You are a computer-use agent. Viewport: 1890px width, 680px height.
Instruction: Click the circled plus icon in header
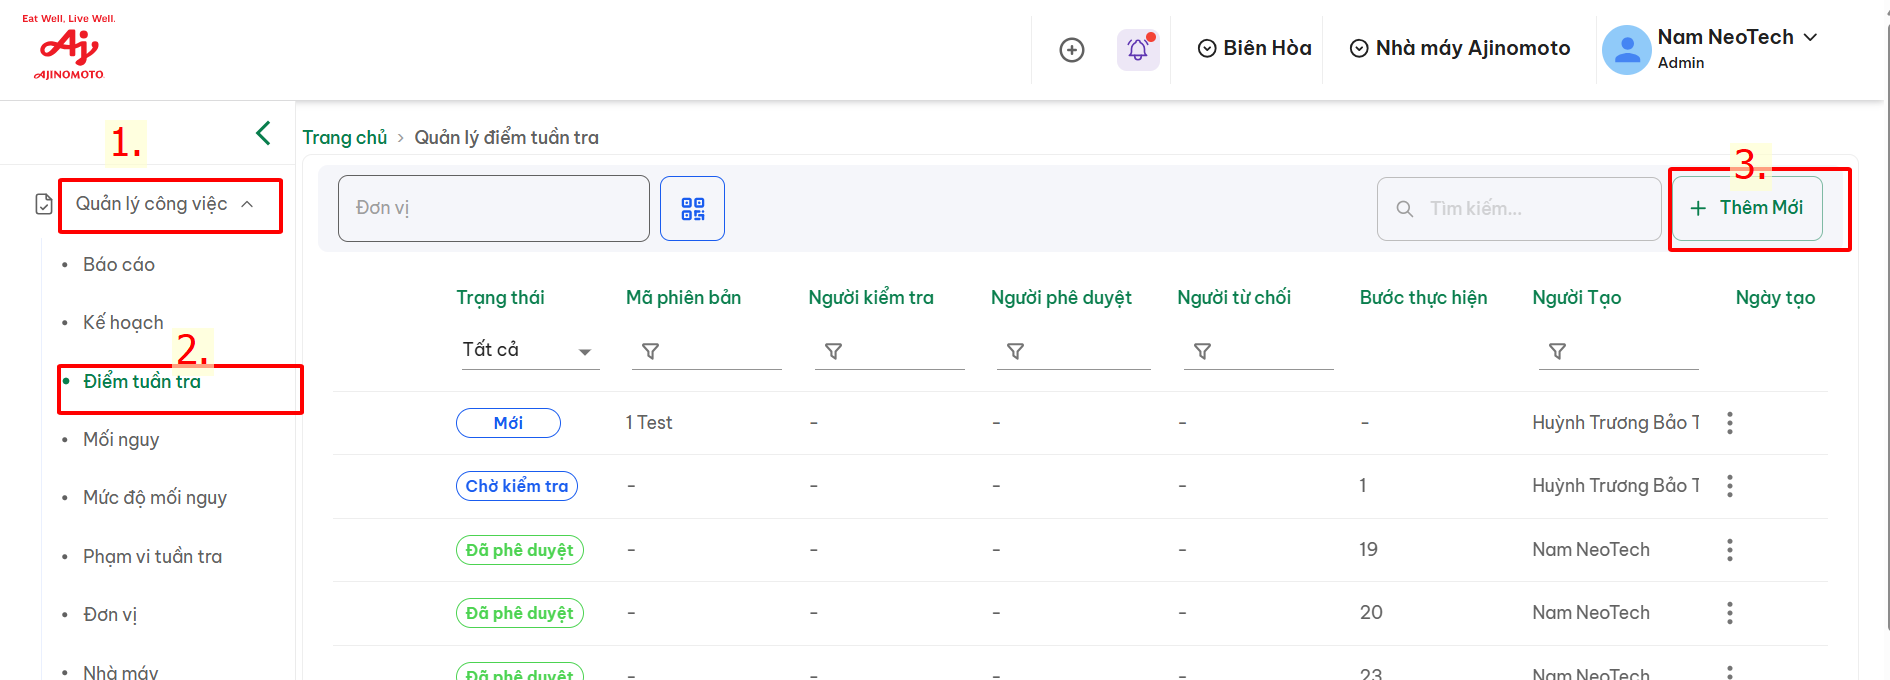pos(1071,50)
